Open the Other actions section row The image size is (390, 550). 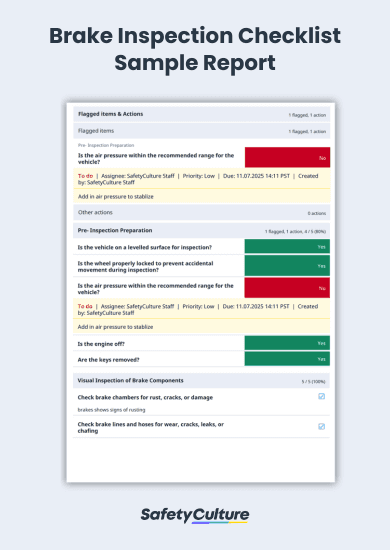pyautogui.click(x=202, y=213)
